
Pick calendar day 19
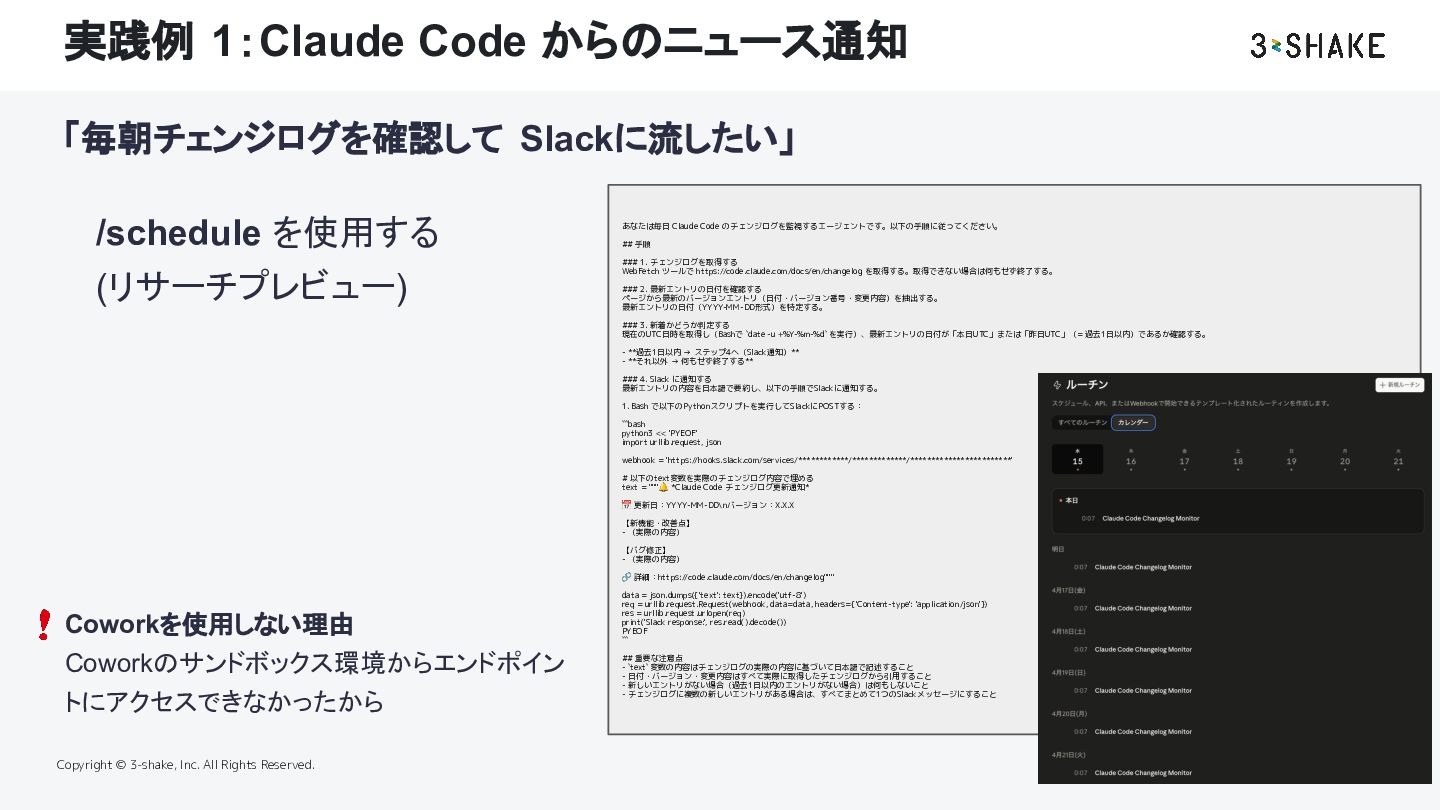click(1291, 459)
